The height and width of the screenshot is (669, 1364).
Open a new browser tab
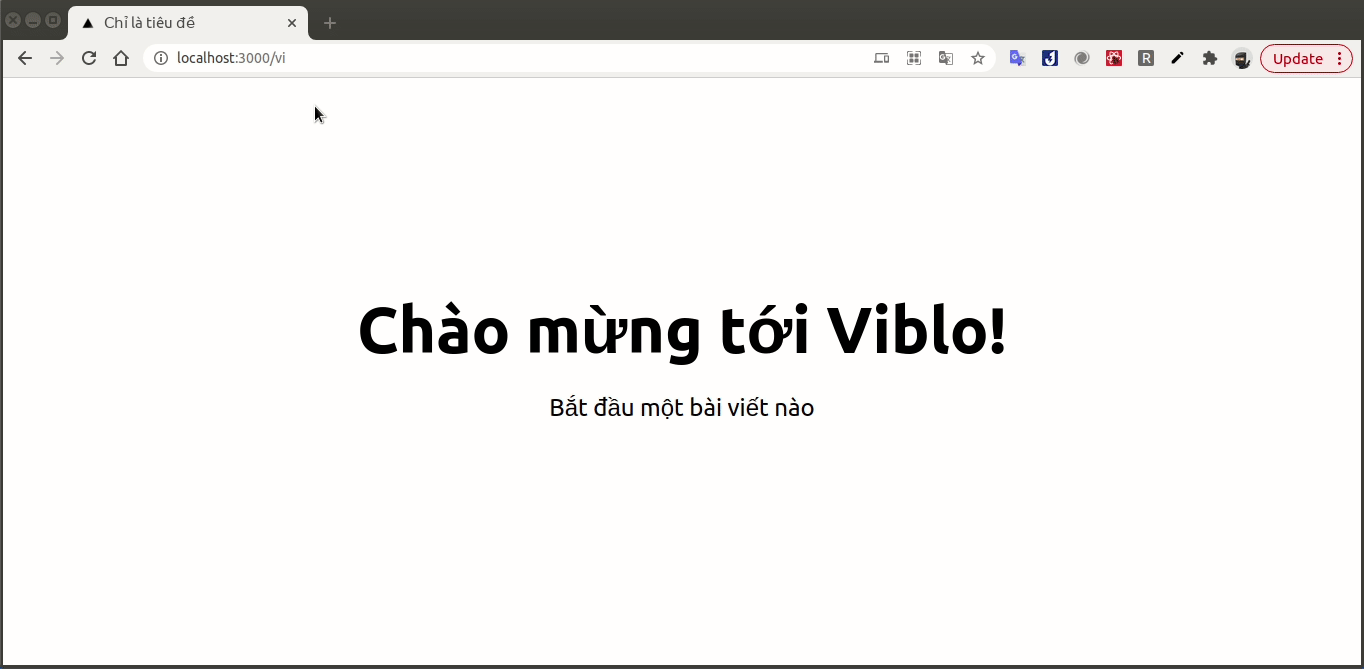tap(330, 22)
